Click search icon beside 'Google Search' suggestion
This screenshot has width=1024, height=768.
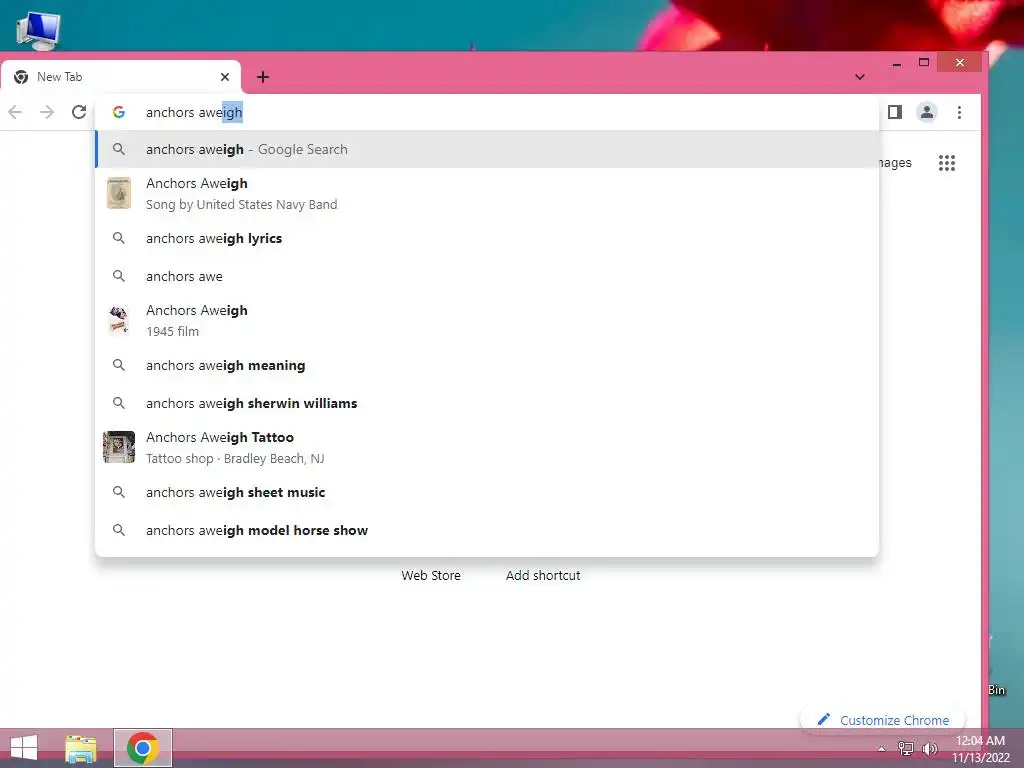(119, 149)
